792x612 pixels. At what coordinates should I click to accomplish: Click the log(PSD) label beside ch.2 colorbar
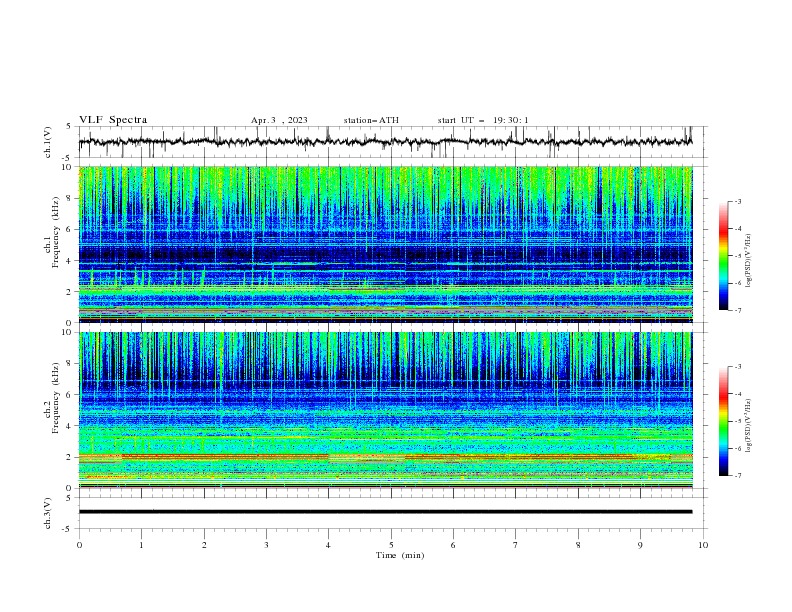(x=749, y=427)
